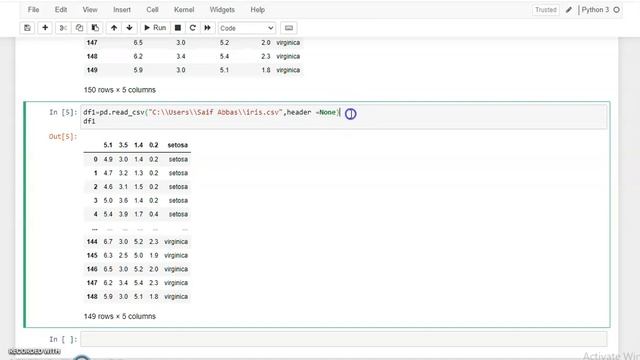640x360 pixels.
Task: Click the file path string in the code
Action: [x=216, y=112]
